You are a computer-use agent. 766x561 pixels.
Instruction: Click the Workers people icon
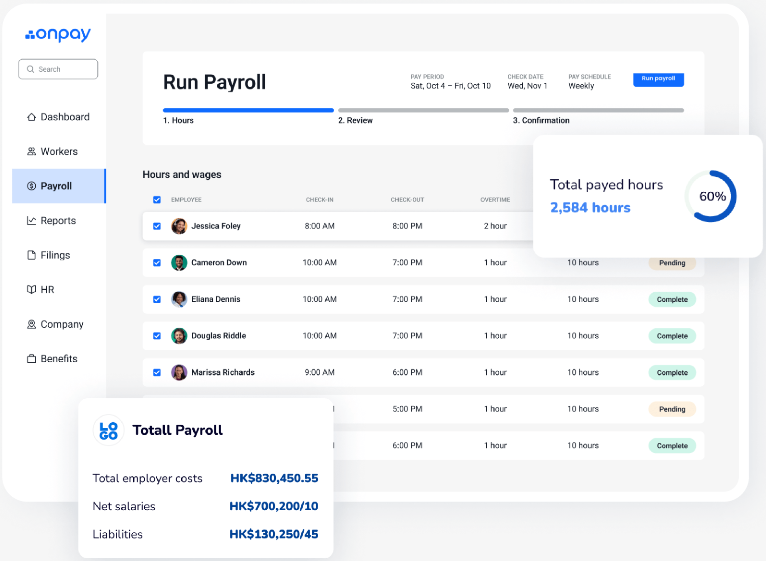(x=32, y=152)
